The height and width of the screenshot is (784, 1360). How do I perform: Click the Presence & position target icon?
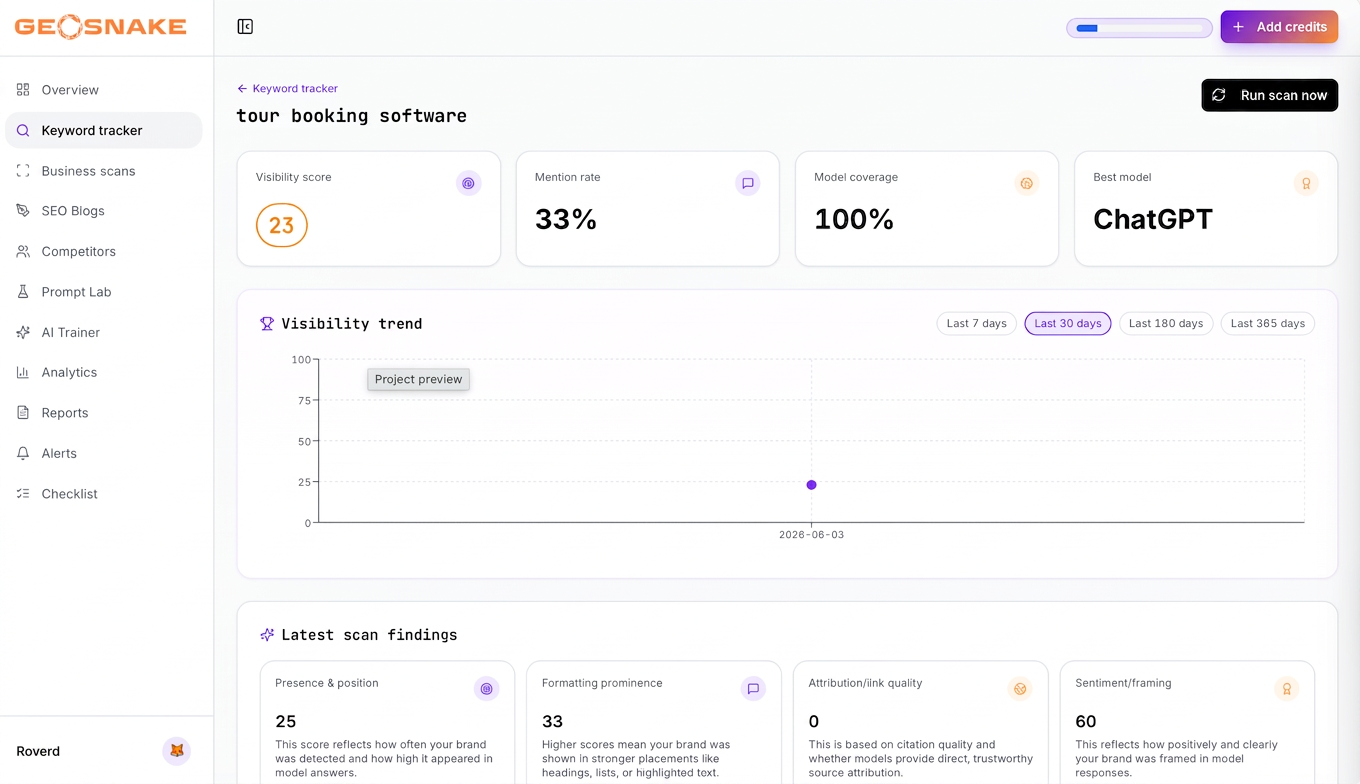point(486,689)
